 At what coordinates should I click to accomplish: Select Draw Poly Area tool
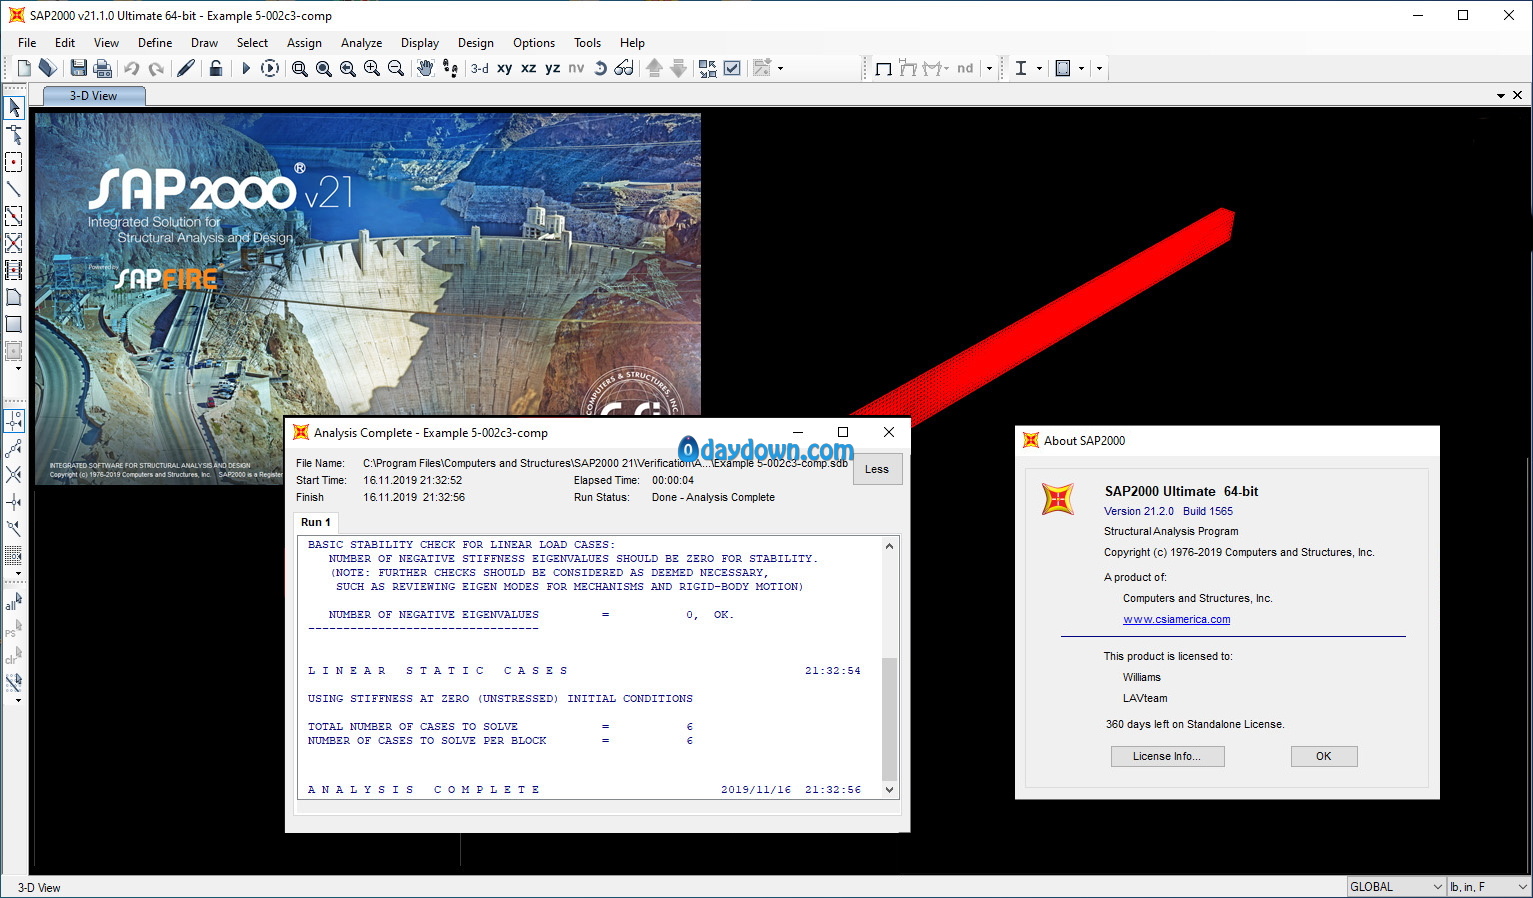point(14,297)
